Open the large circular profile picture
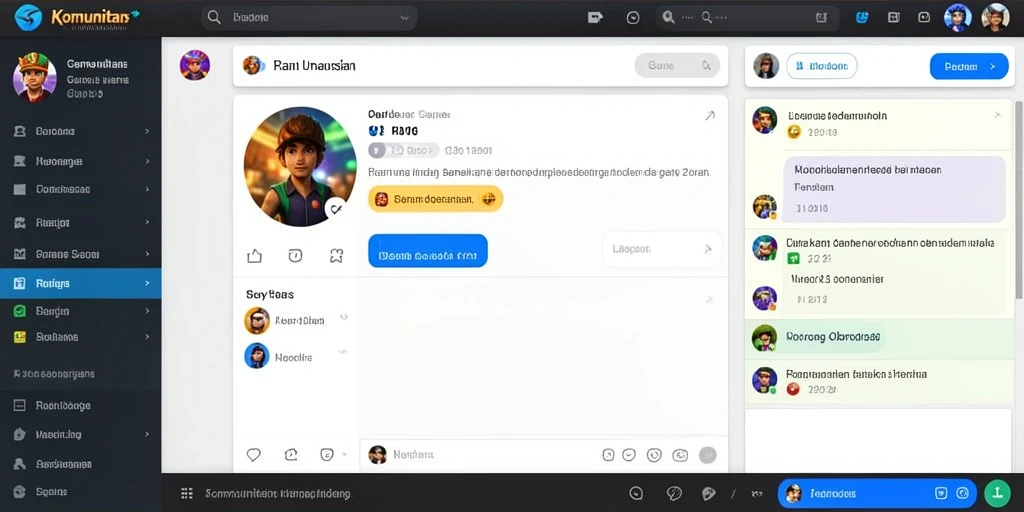The height and width of the screenshot is (512, 1024). coord(300,166)
